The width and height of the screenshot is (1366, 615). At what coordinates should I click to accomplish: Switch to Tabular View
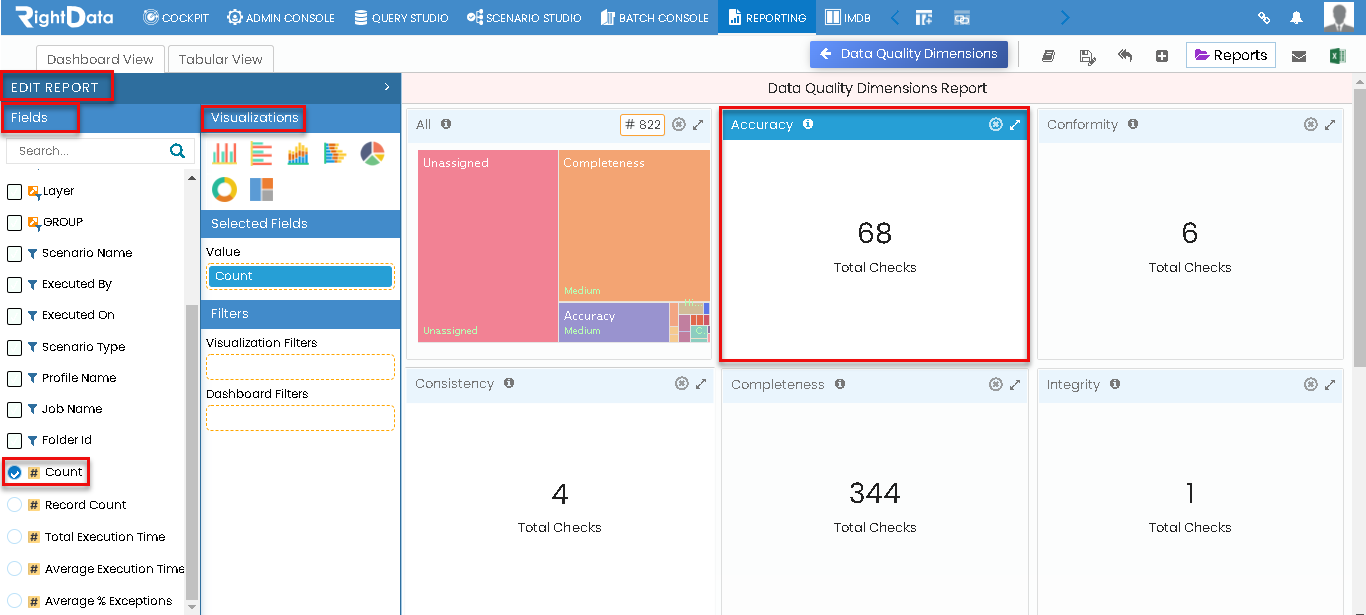pos(220,59)
